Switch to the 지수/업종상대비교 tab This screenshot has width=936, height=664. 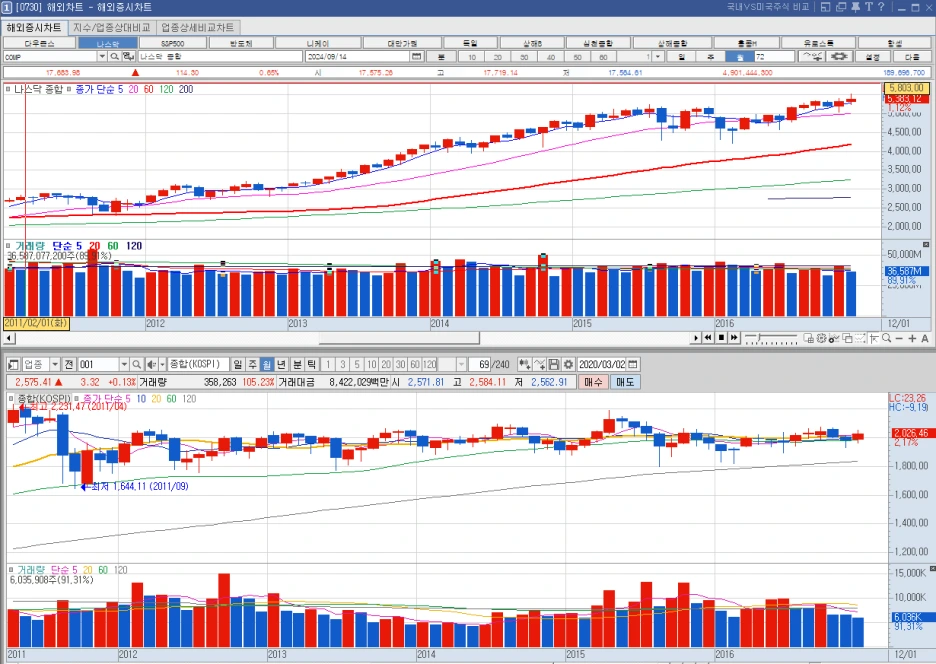112,27
